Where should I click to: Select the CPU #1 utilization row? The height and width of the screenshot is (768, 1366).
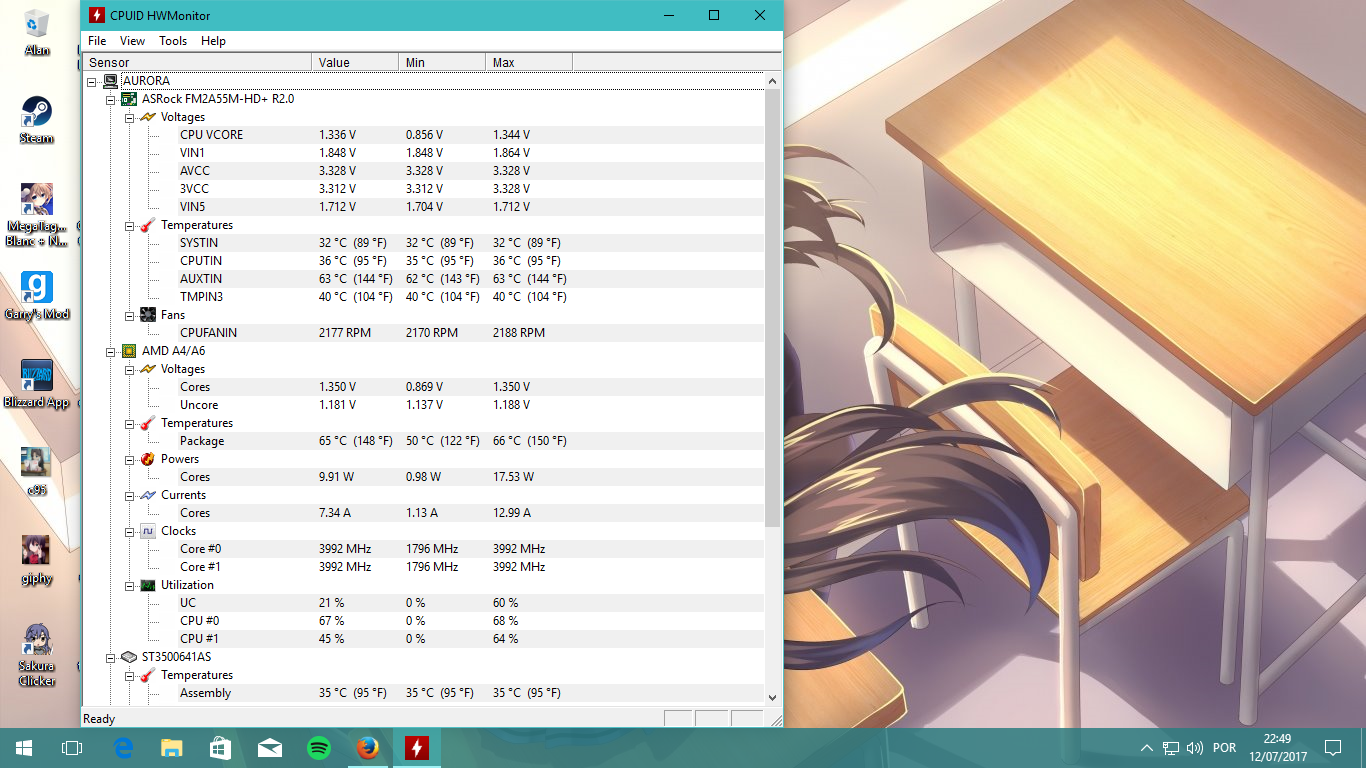(x=470, y=639)
